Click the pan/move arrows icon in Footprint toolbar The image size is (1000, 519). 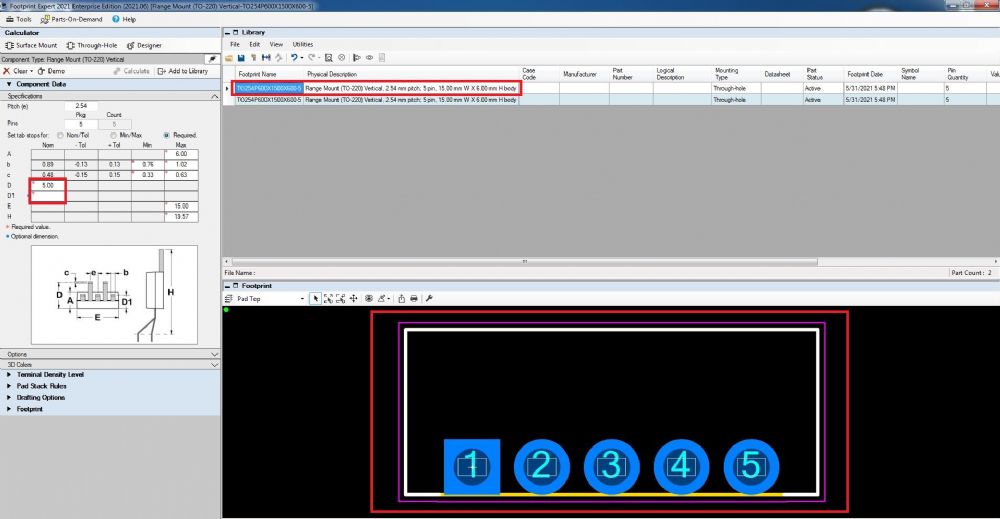point(353,298)
